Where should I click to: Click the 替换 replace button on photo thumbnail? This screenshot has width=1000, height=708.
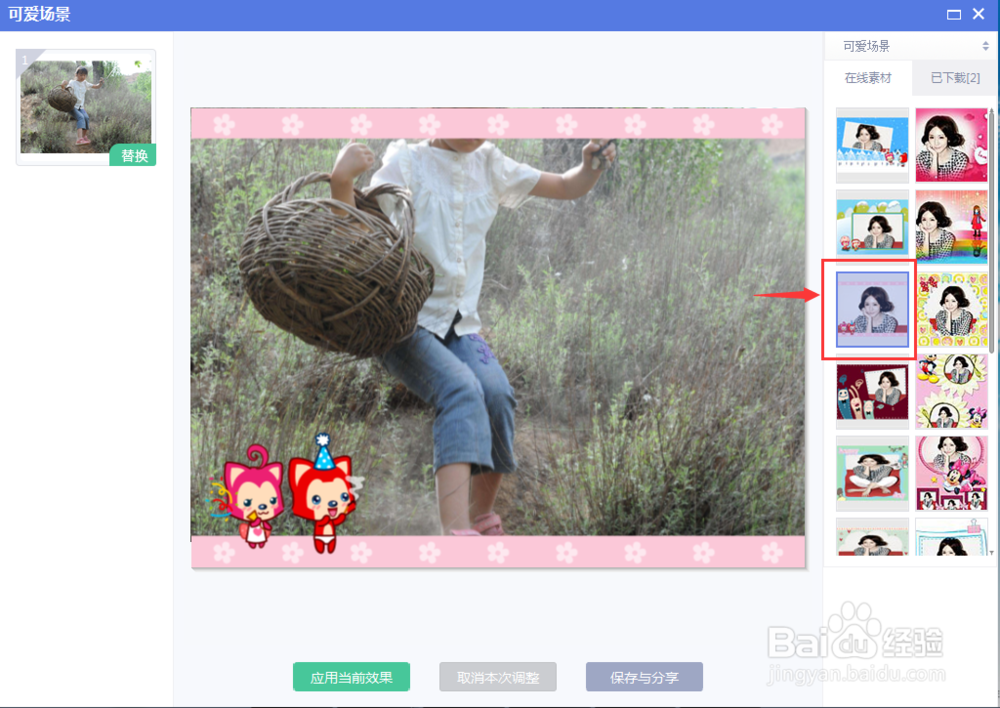133,155
